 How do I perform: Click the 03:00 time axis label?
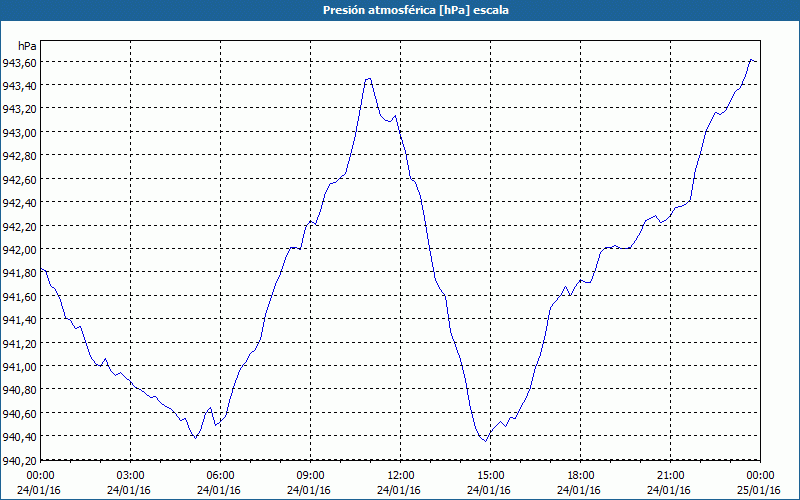[x=131, y=476]
